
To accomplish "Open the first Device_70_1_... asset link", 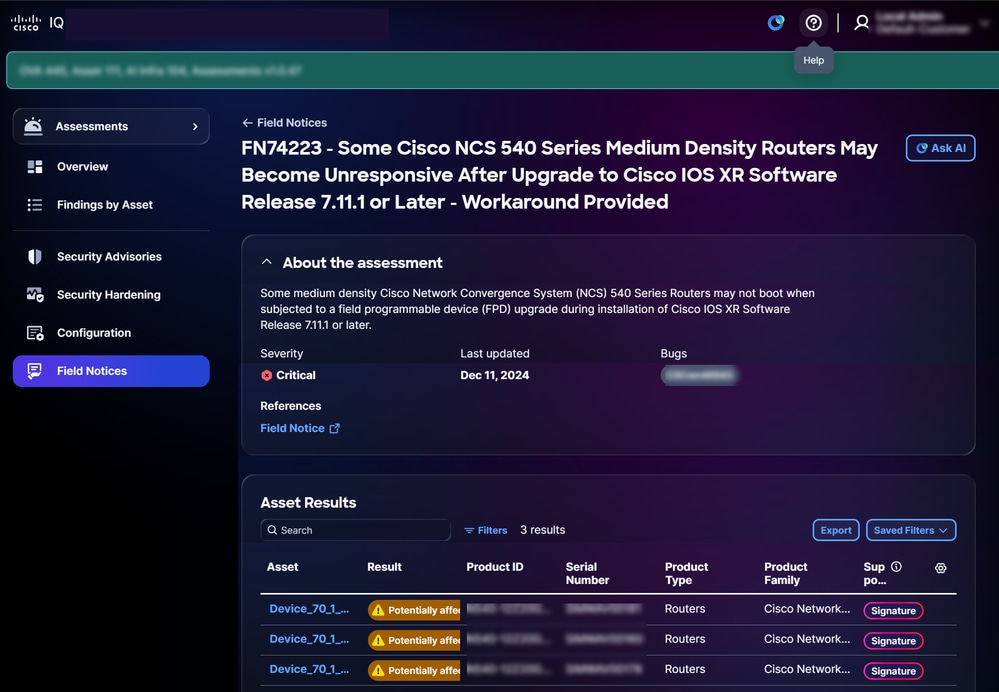I will pos(309,609).
